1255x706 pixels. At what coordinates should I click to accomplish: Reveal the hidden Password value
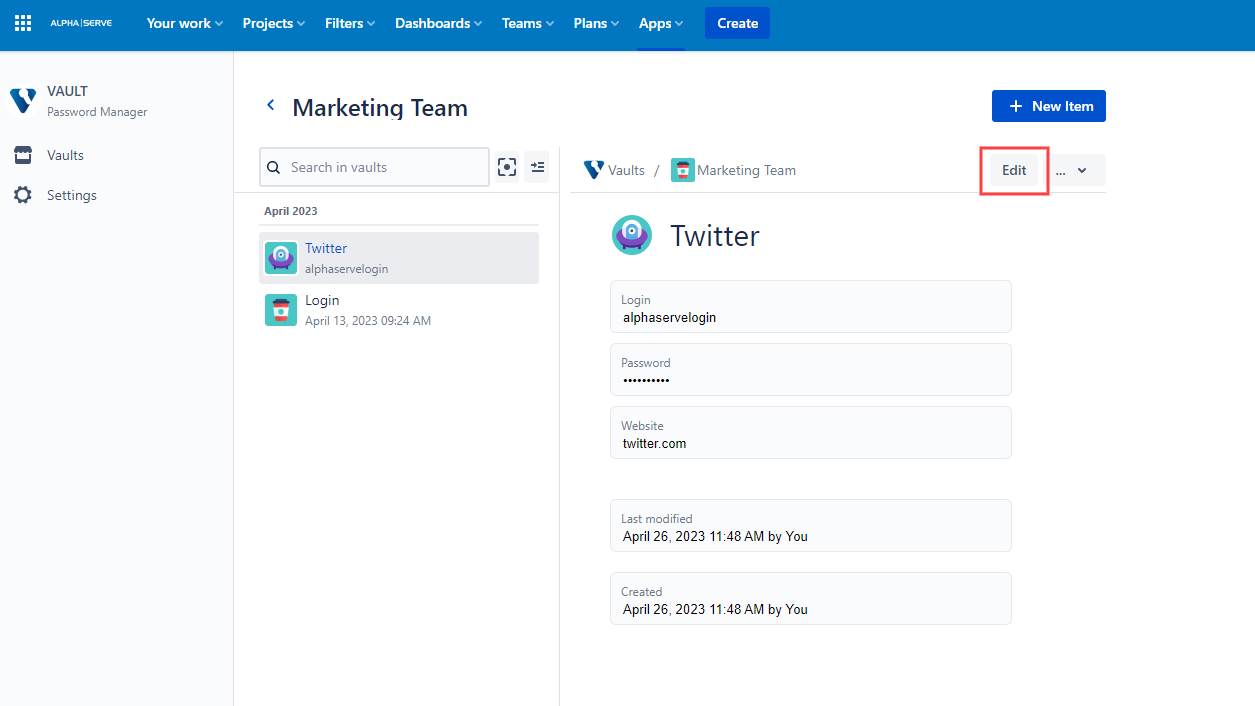coord(646,379)
